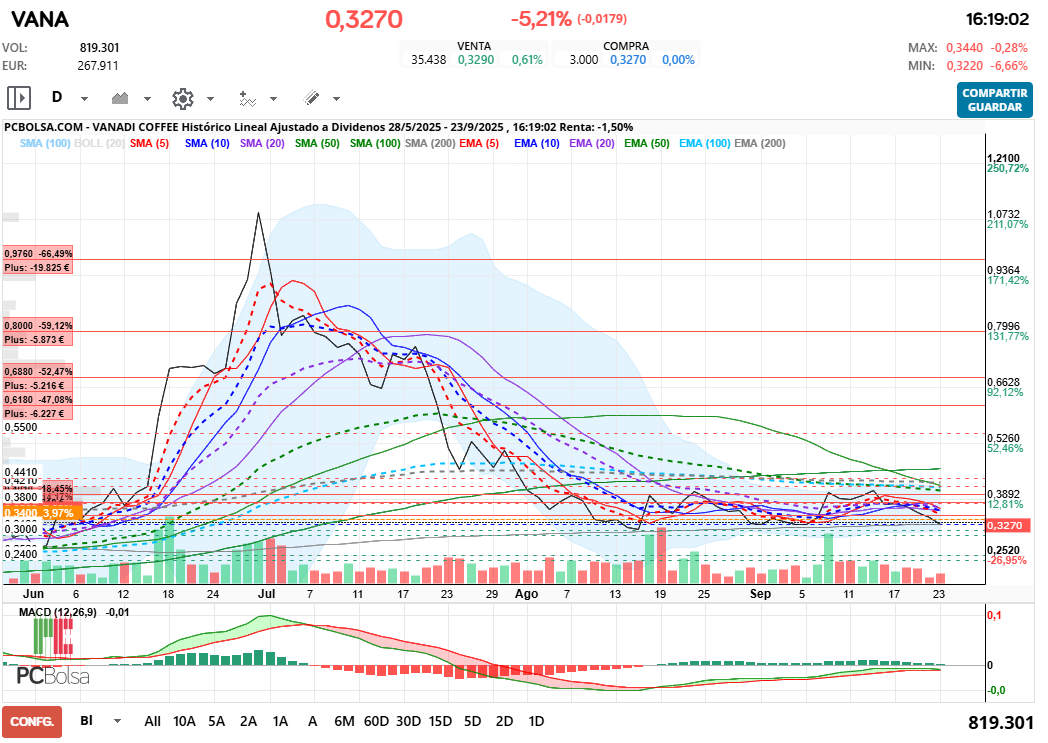Toggle the SMA (5) indicator legend
This screenshot has width=1048, height=743.
151,144
